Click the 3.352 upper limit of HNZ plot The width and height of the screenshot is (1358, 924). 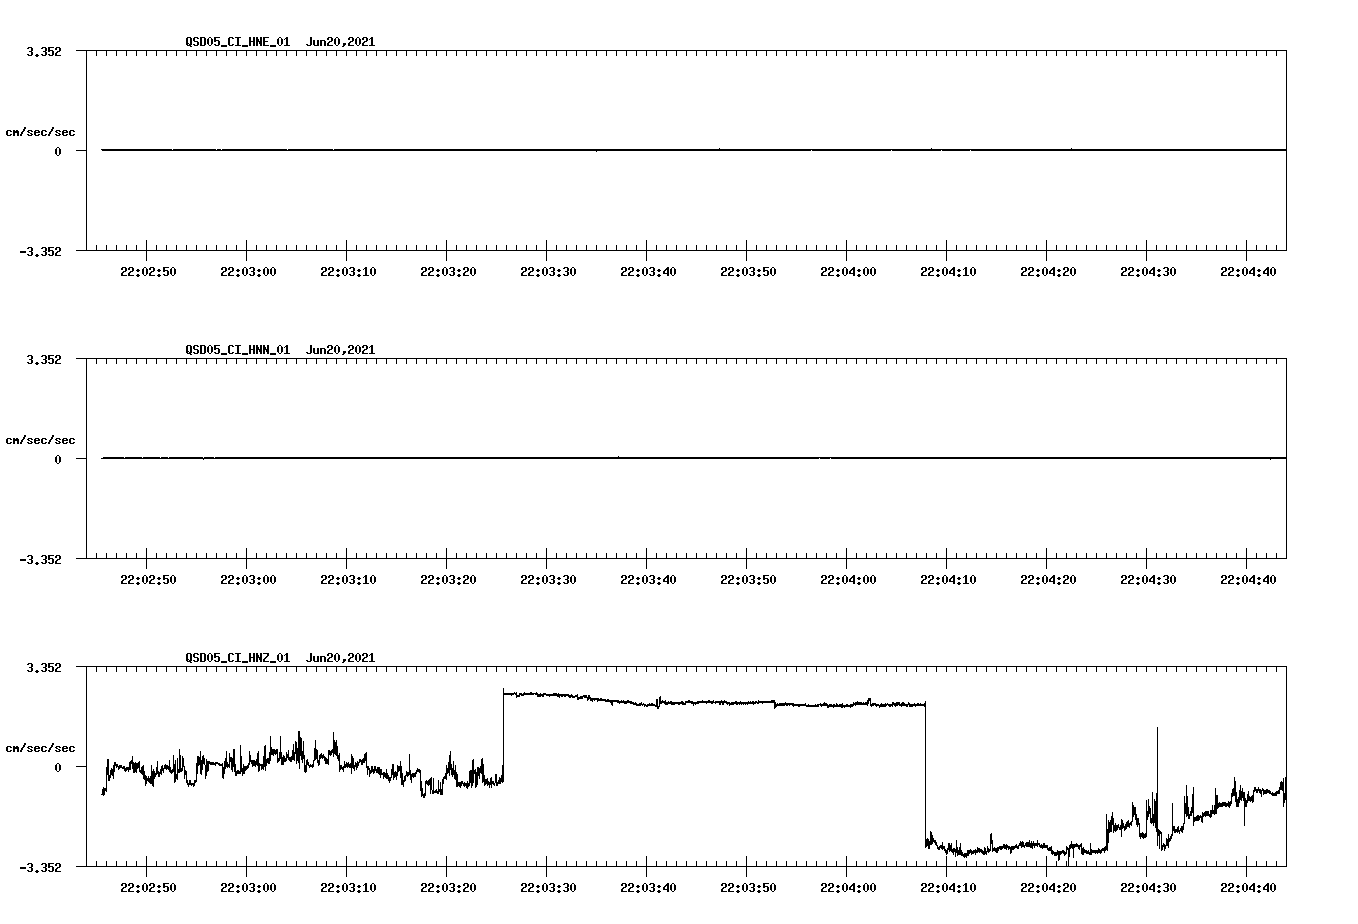click(44, 667)
